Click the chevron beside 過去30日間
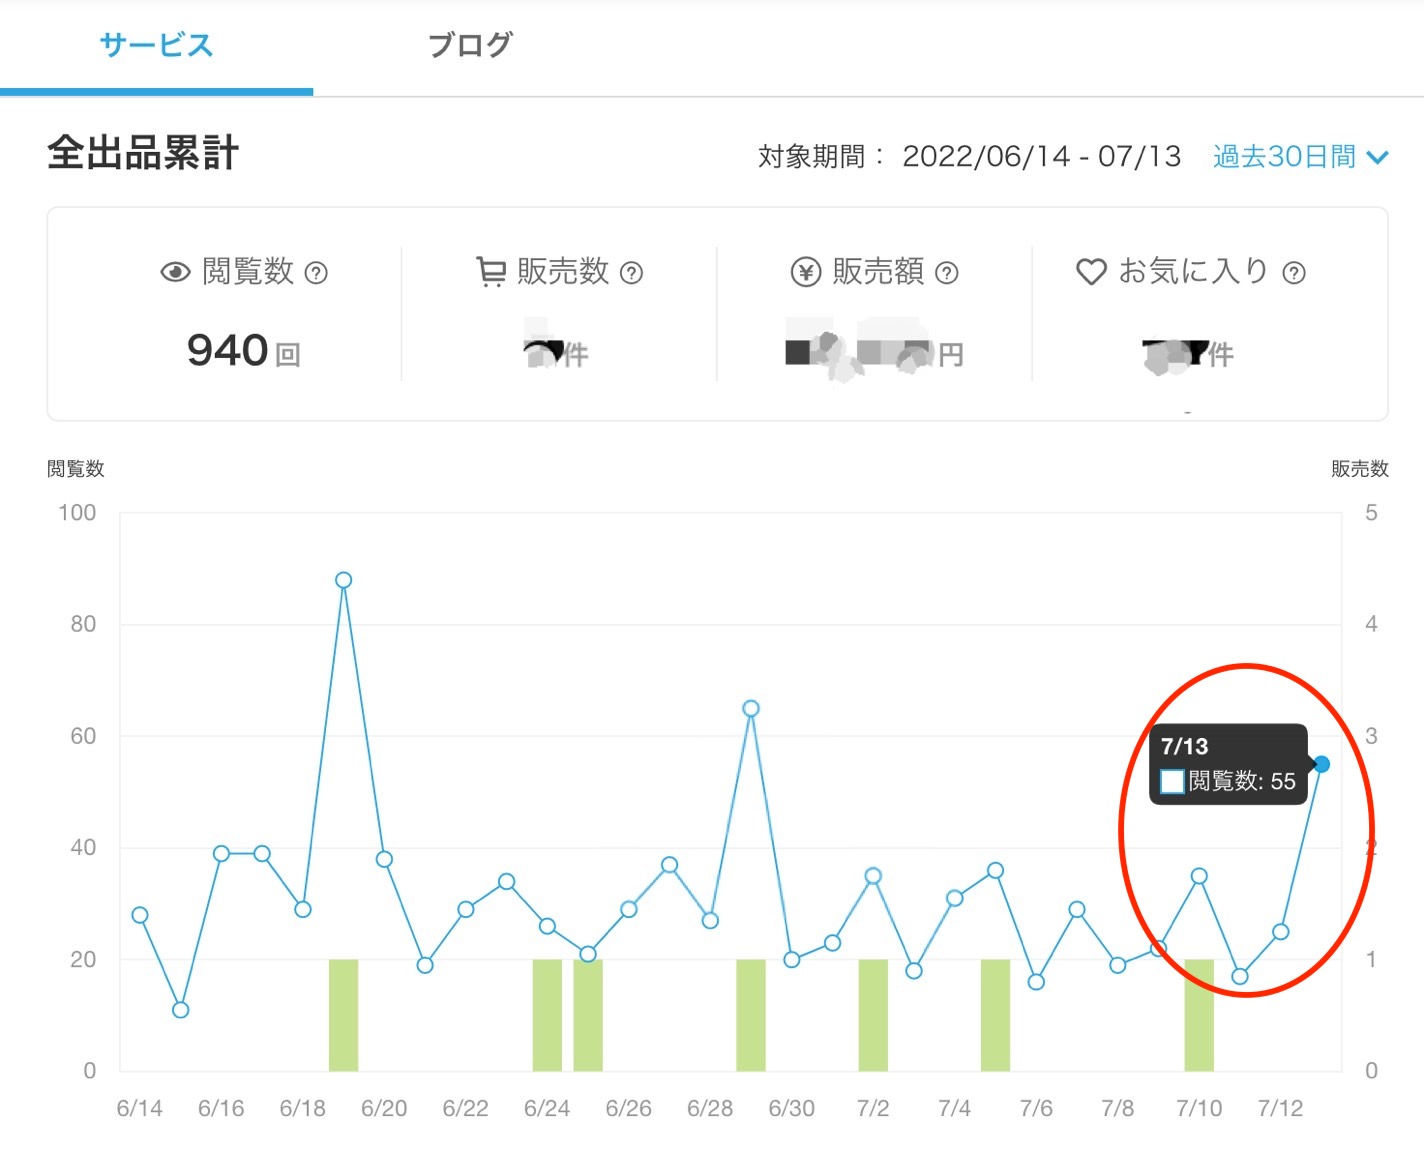This screenshot has height=1151, width=1424. click(x=1377, y=158)
